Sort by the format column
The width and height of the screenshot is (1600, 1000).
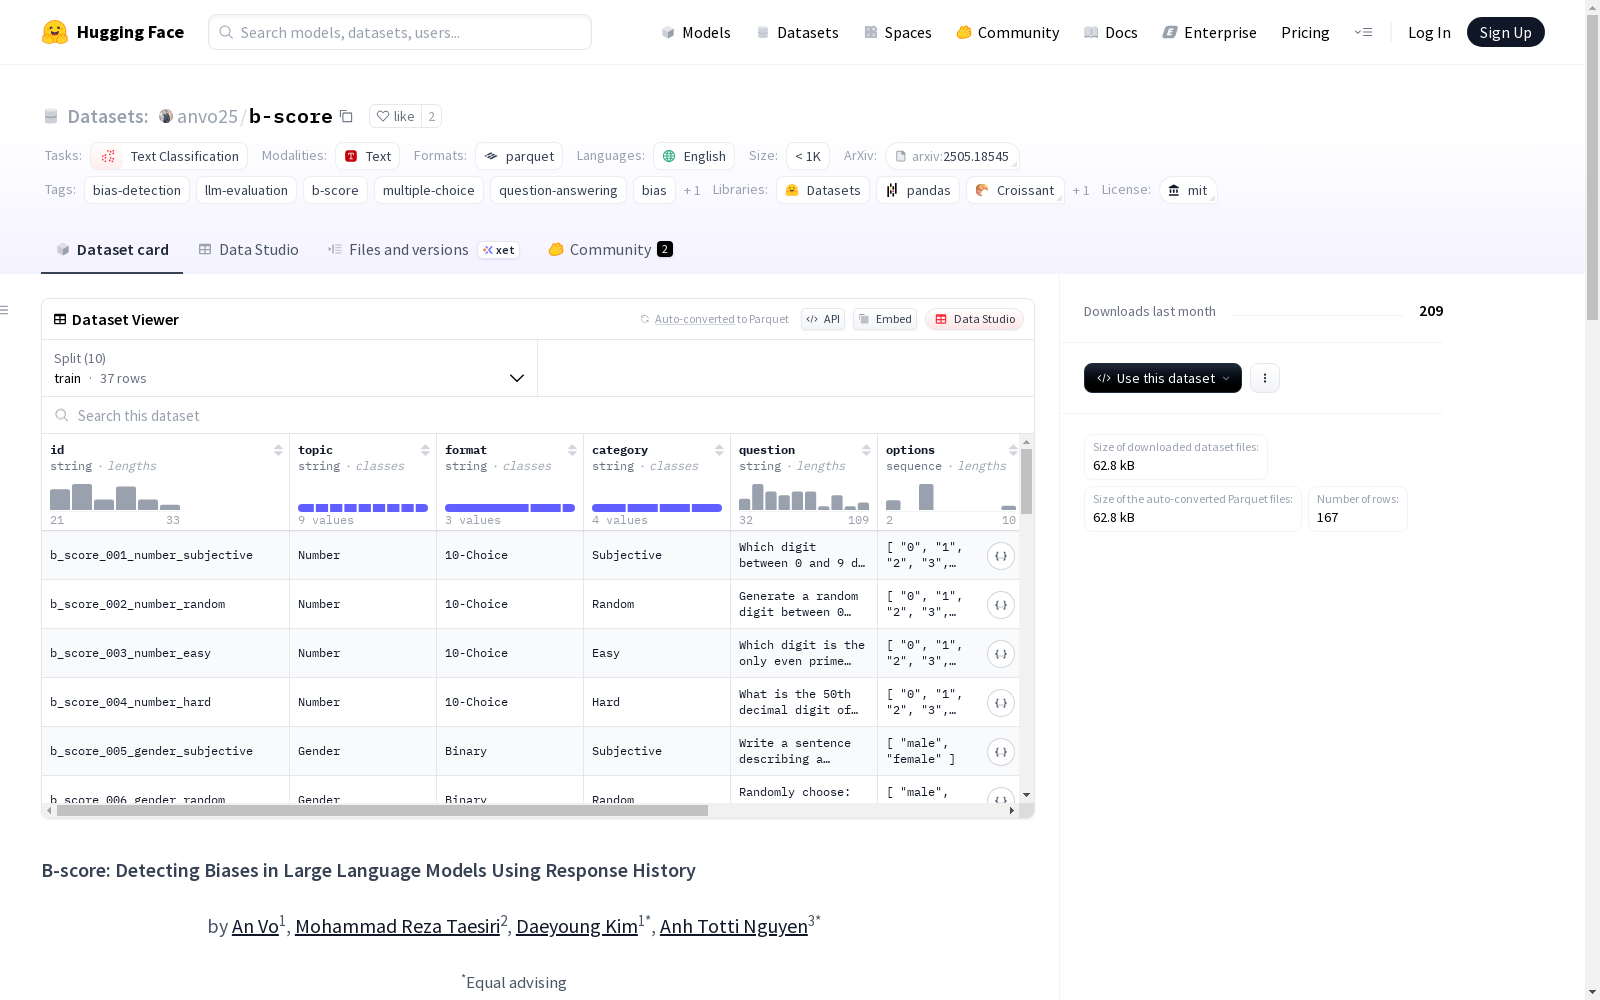(x=572, y=450)
